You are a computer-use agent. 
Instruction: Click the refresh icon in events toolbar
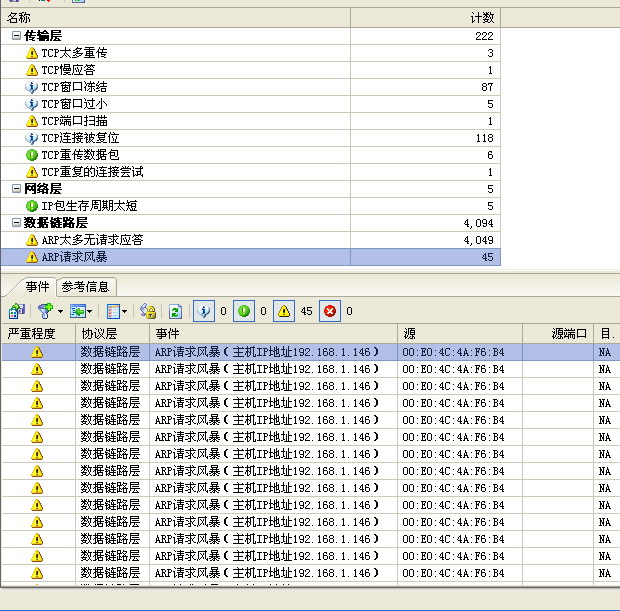pos(175,311)
